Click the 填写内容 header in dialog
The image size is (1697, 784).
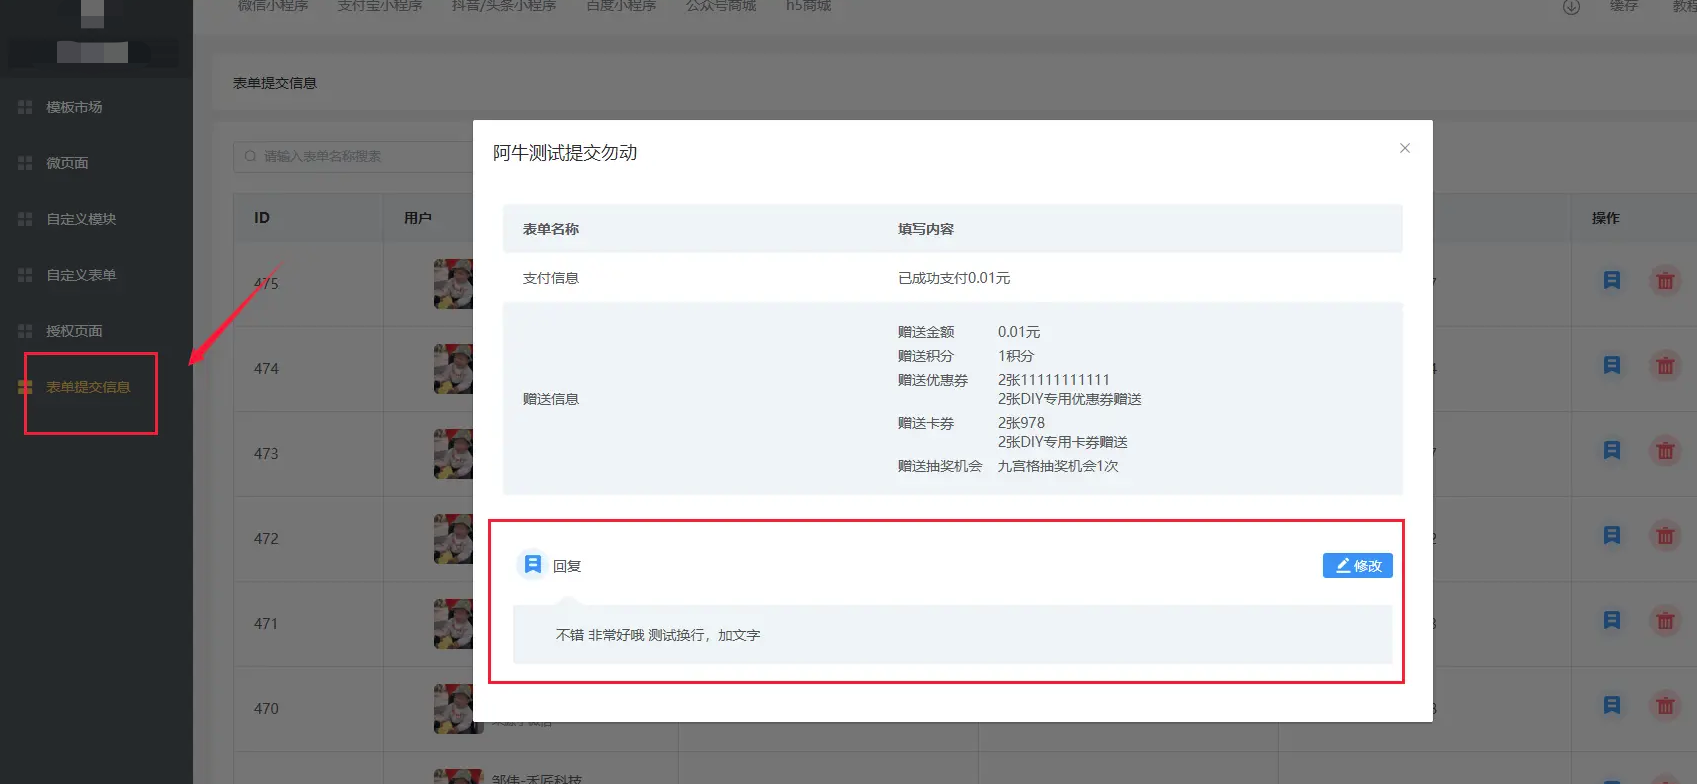pos(926,229)
